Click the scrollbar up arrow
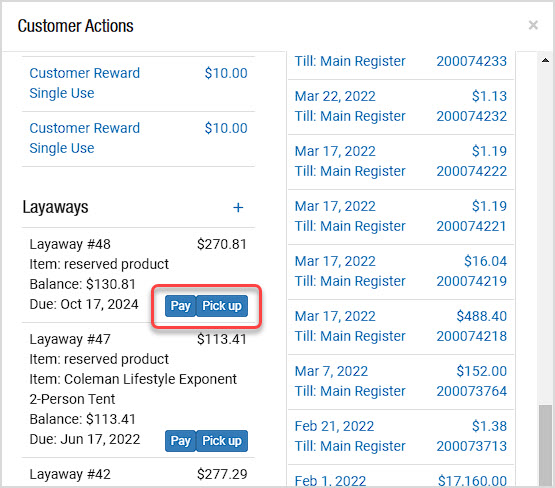555x488 pixels. [545, 60]
